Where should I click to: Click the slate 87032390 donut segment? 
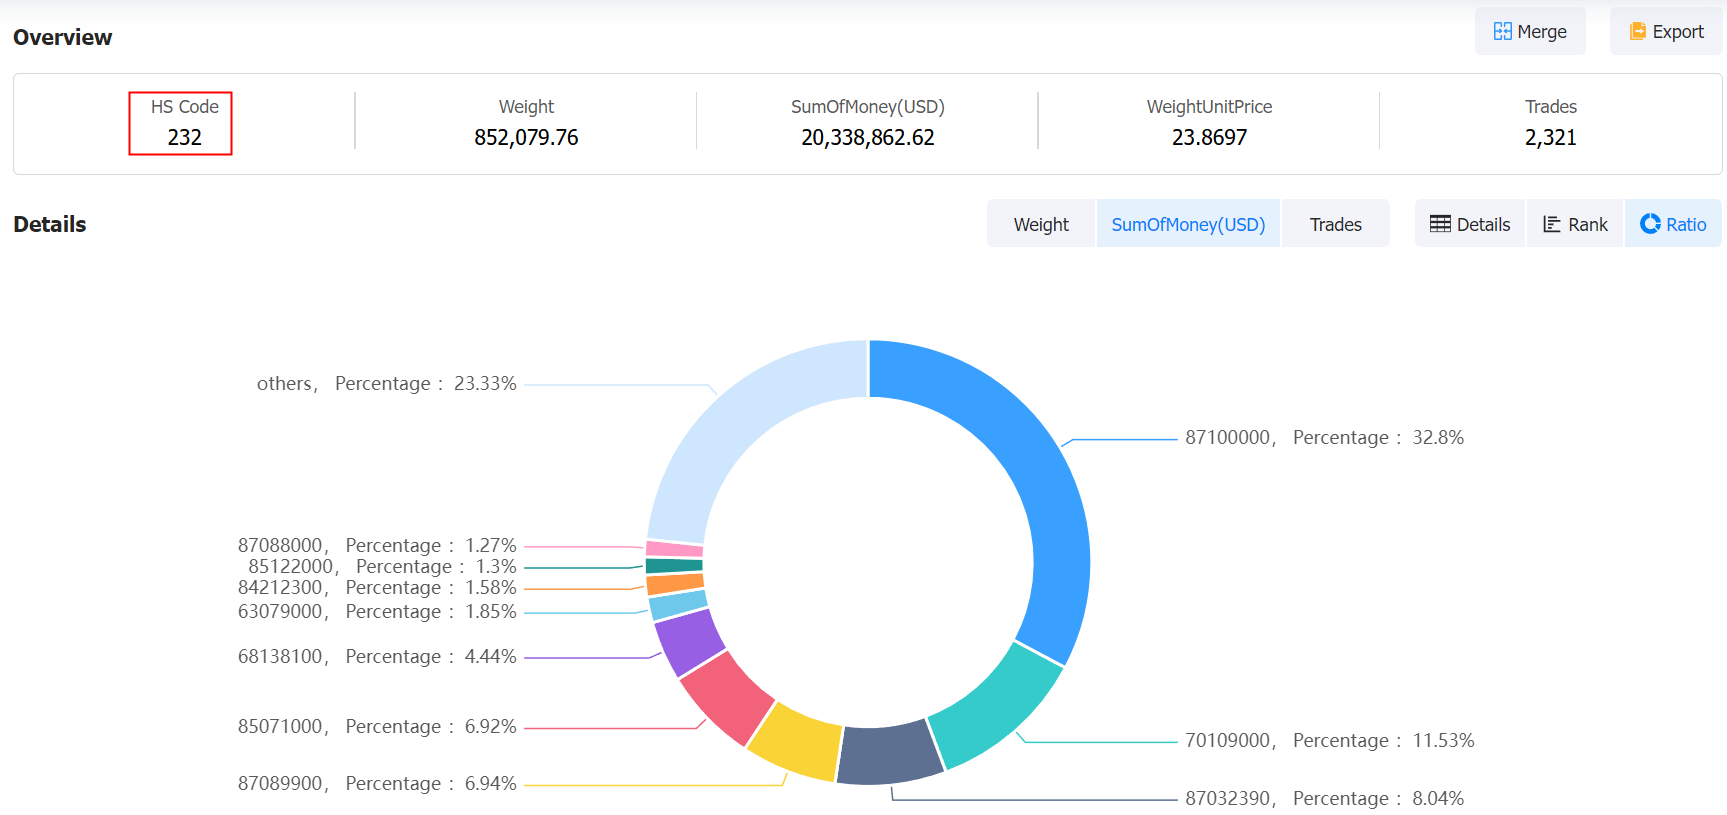(888, 754)
